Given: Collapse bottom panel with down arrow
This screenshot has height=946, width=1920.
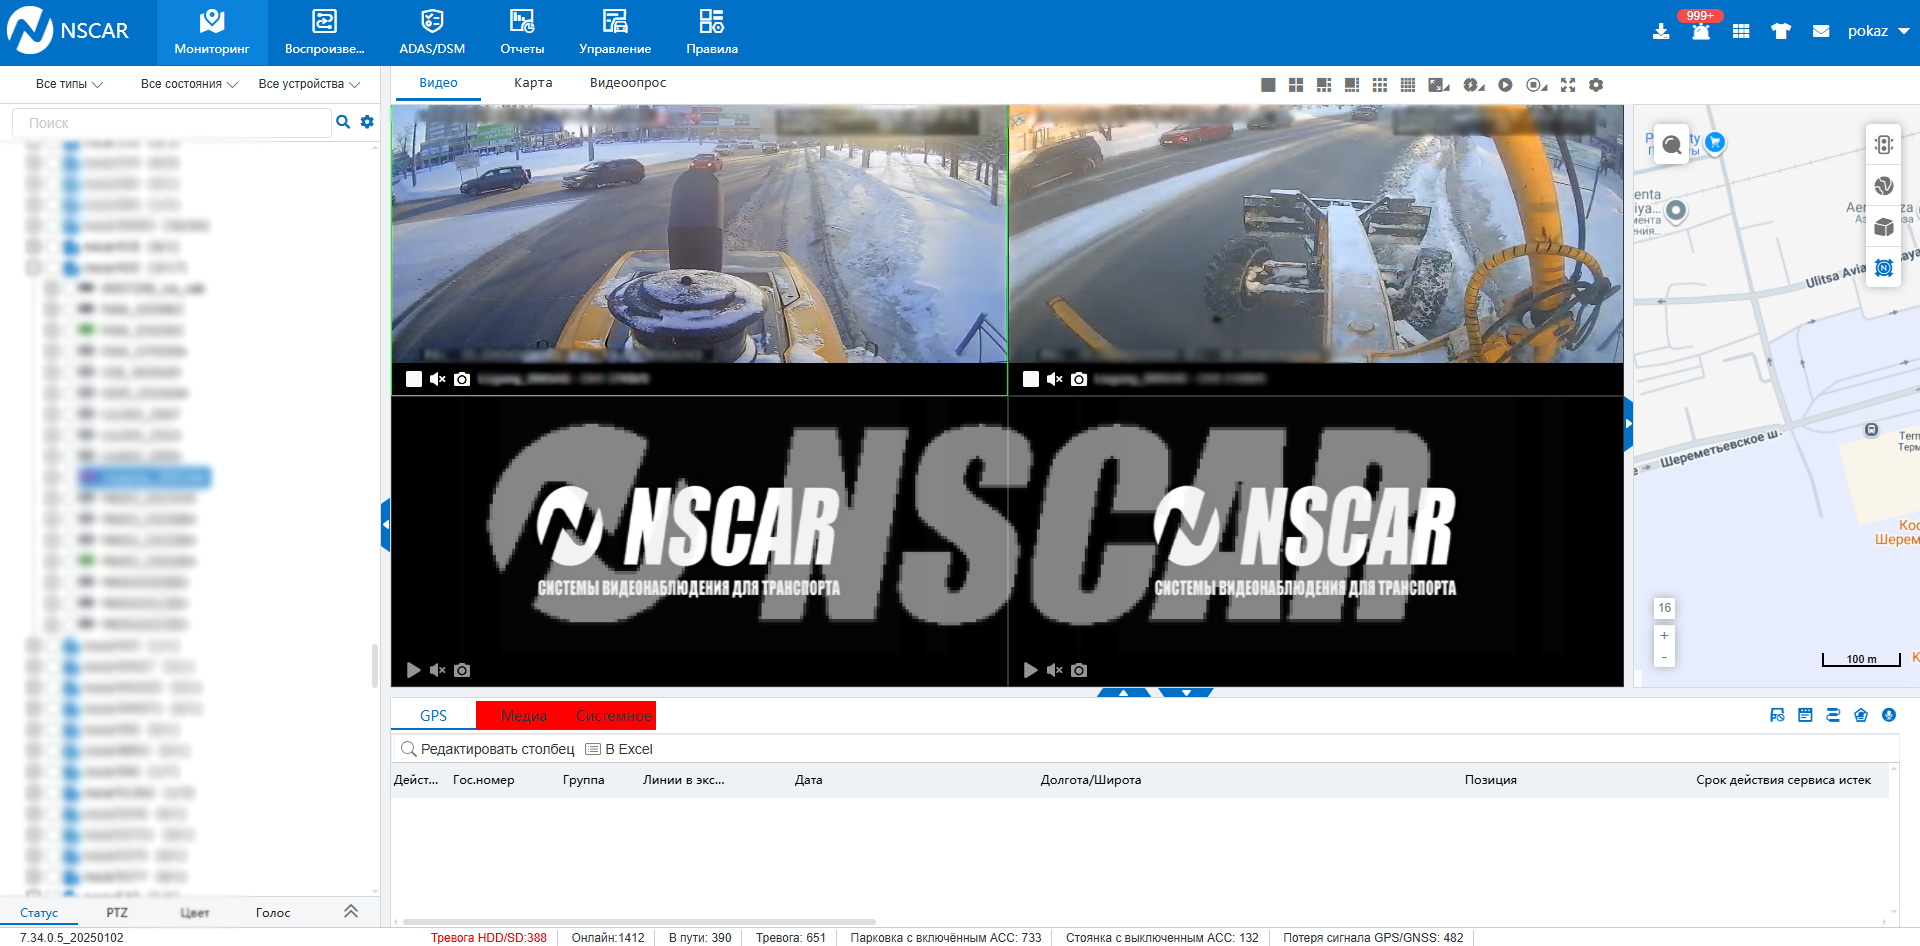Looking at the screenshot, I should (1186, 692).
